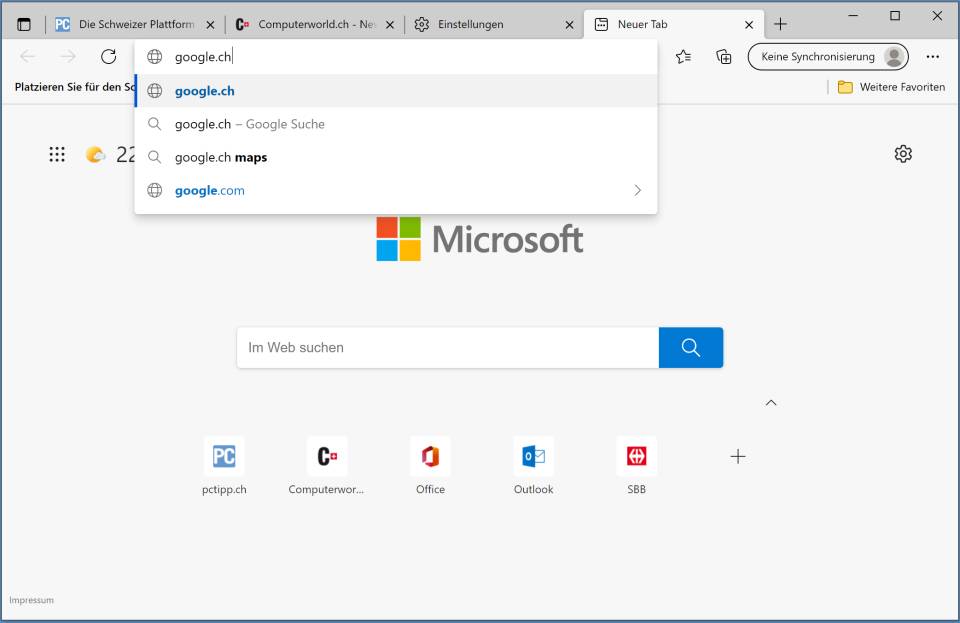Select google.ch maps search suggestion
The image size is (960, 623).
396,157
